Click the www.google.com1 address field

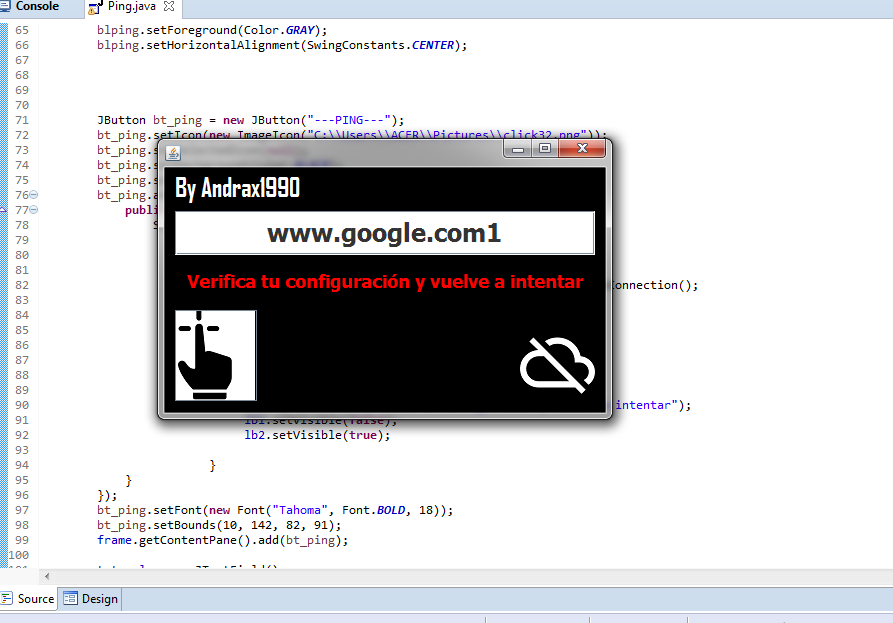385,233
